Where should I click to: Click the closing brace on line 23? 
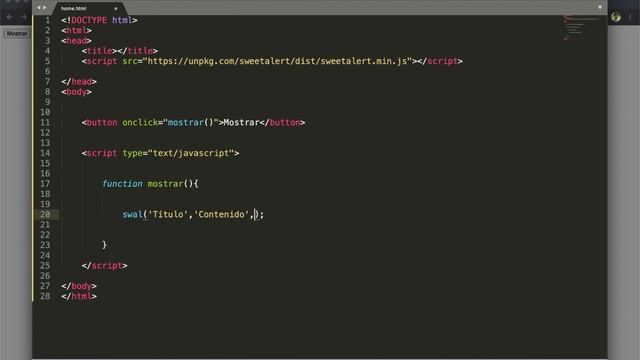point(104,245)
